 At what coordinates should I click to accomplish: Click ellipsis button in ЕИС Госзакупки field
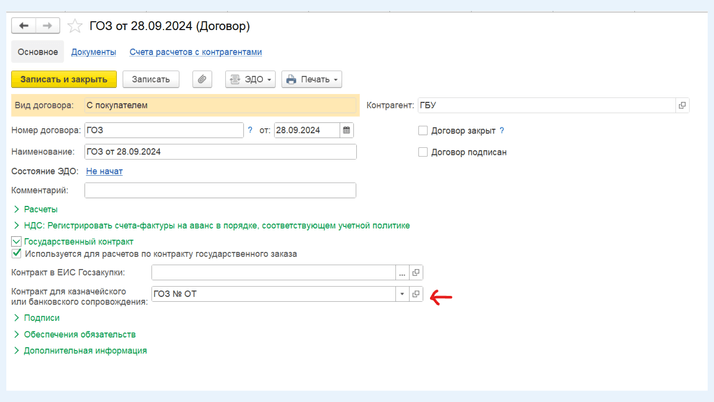coord(402,272)
